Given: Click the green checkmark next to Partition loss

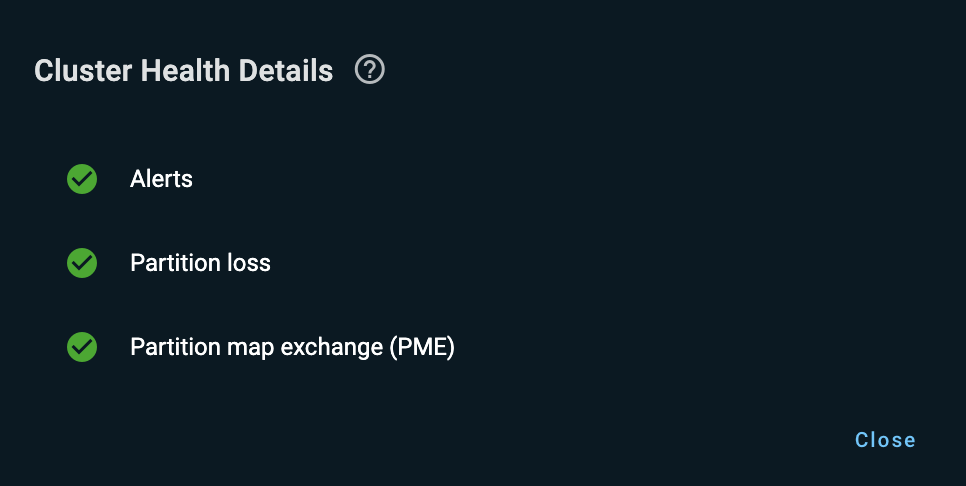Looking at the screenshot, I should (x=82, y=263).
